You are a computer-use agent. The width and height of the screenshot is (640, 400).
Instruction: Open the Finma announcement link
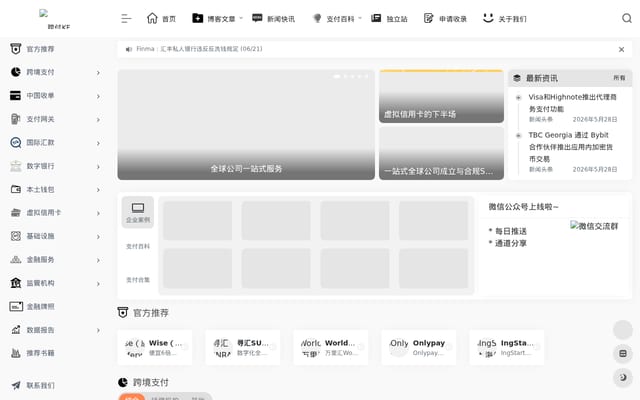(x=199, y=49)
